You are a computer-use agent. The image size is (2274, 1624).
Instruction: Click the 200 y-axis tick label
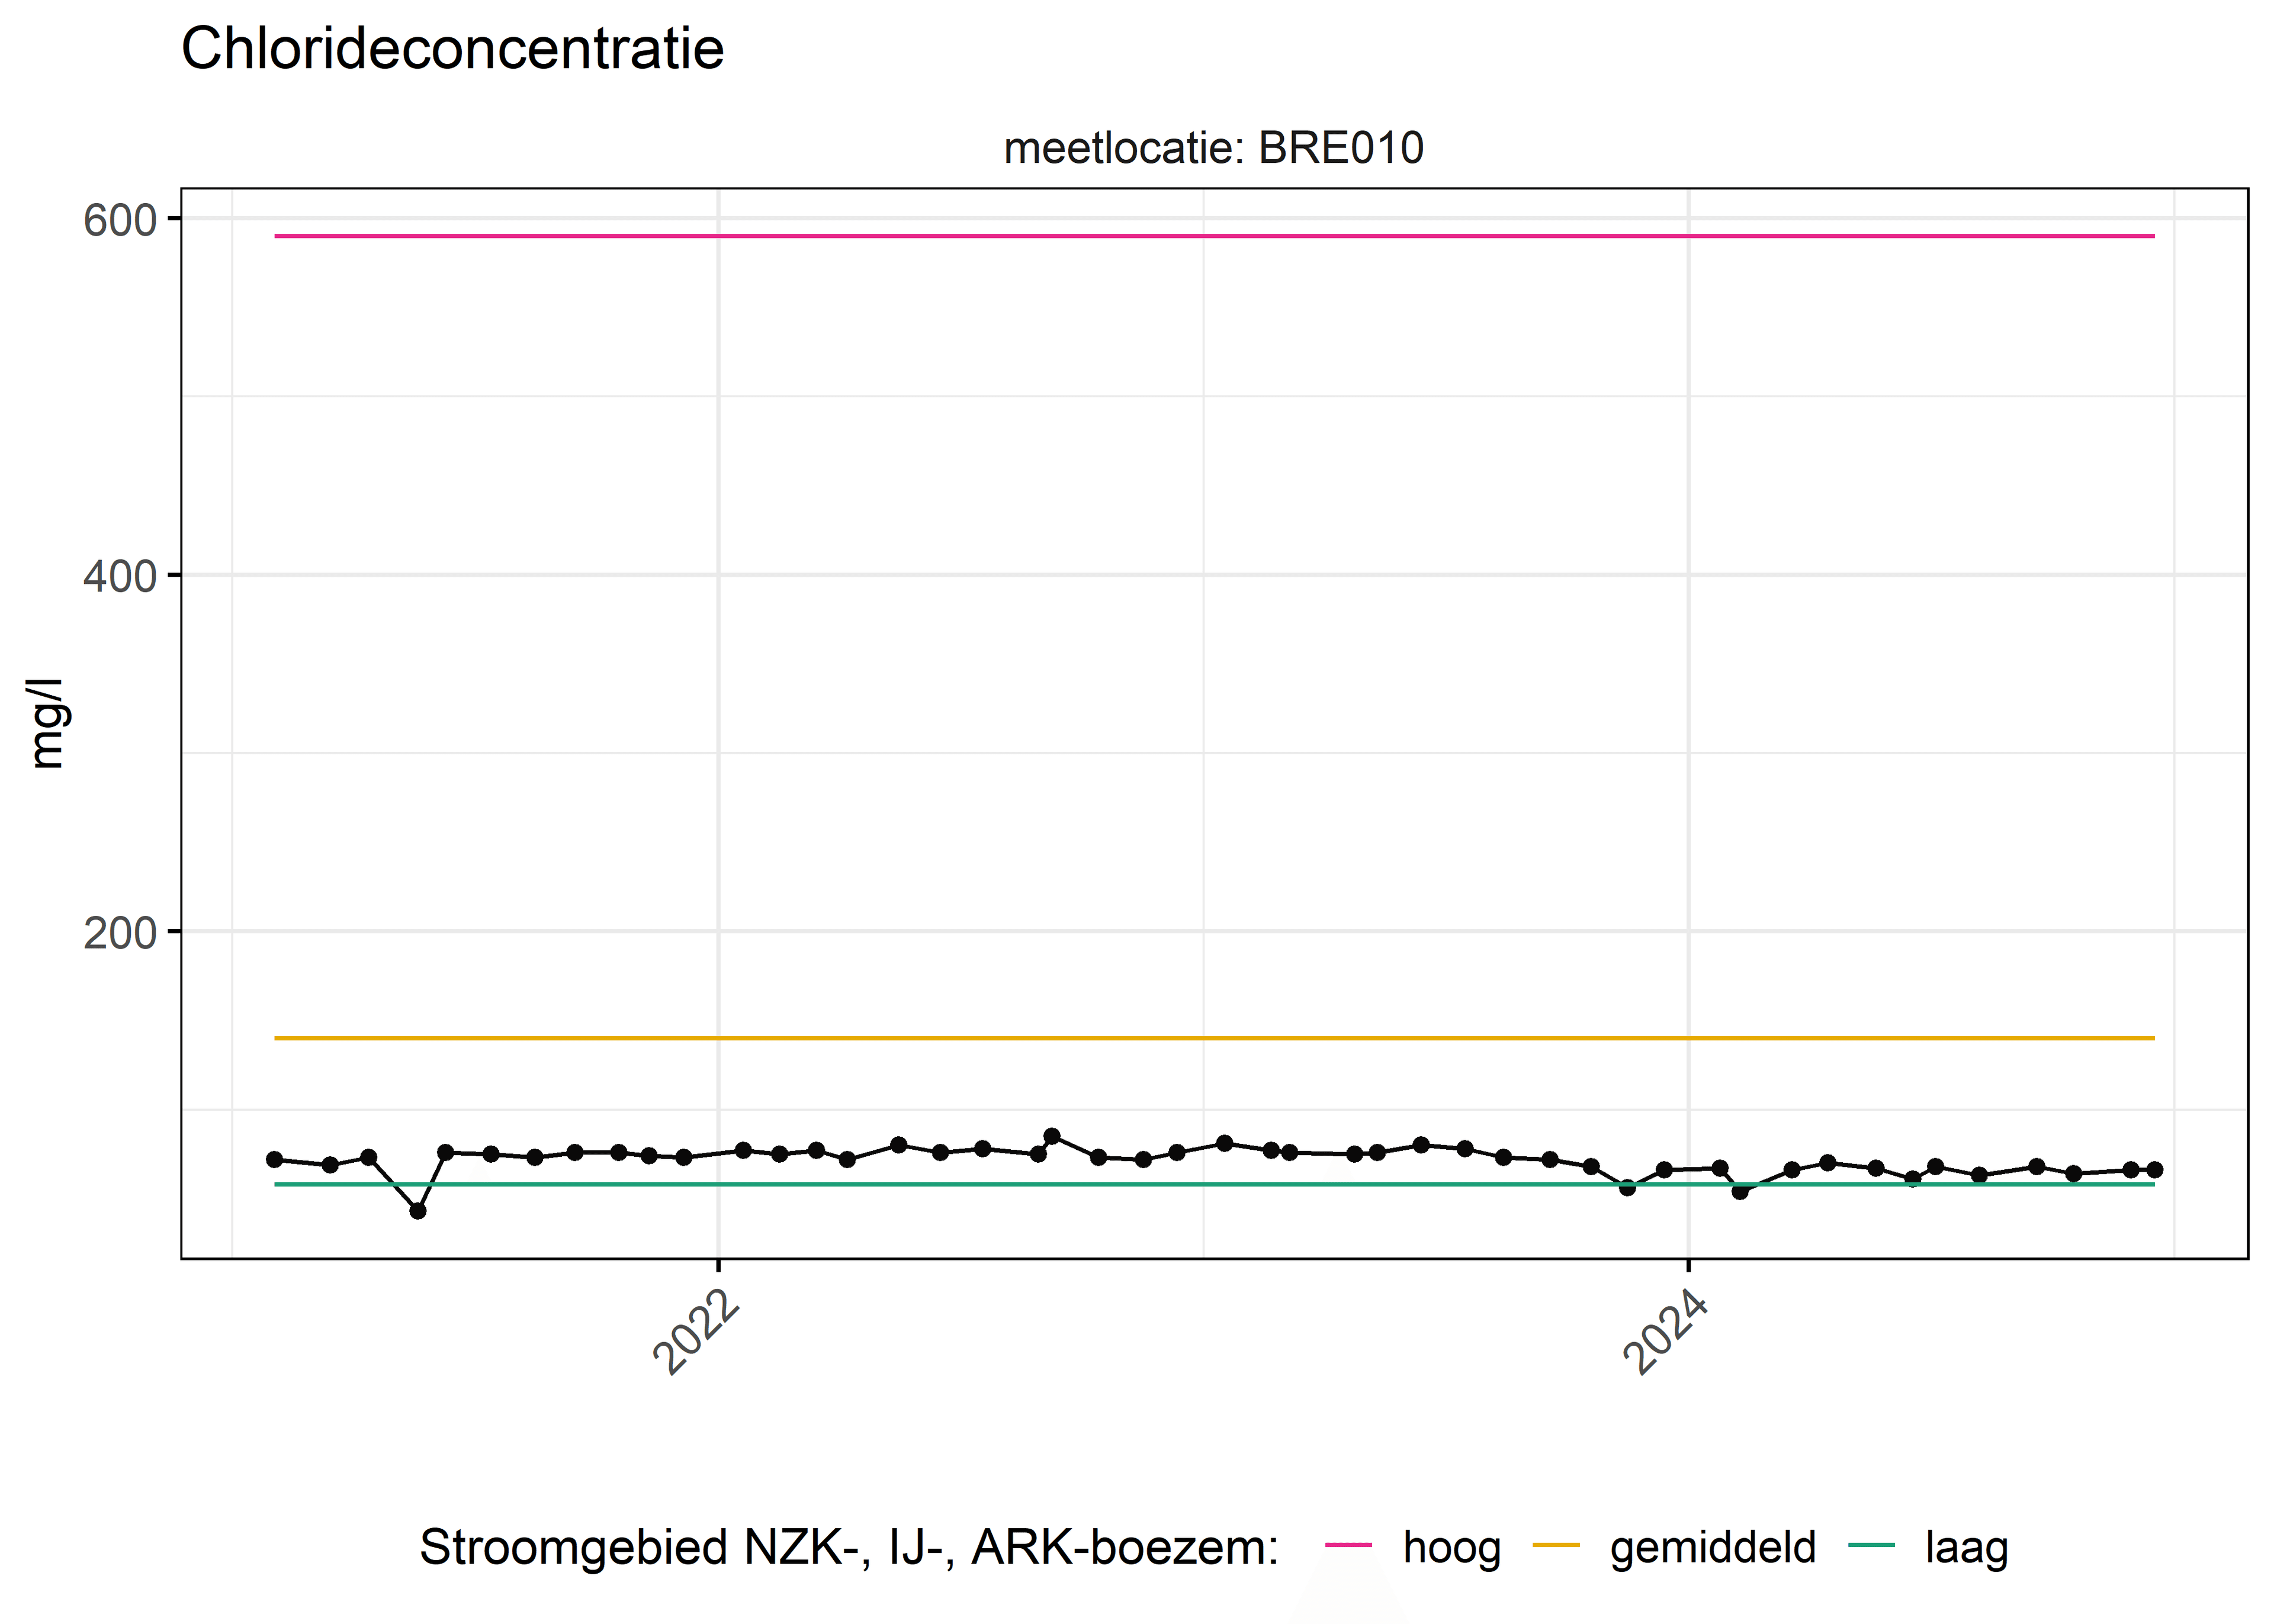coord(120,933)
